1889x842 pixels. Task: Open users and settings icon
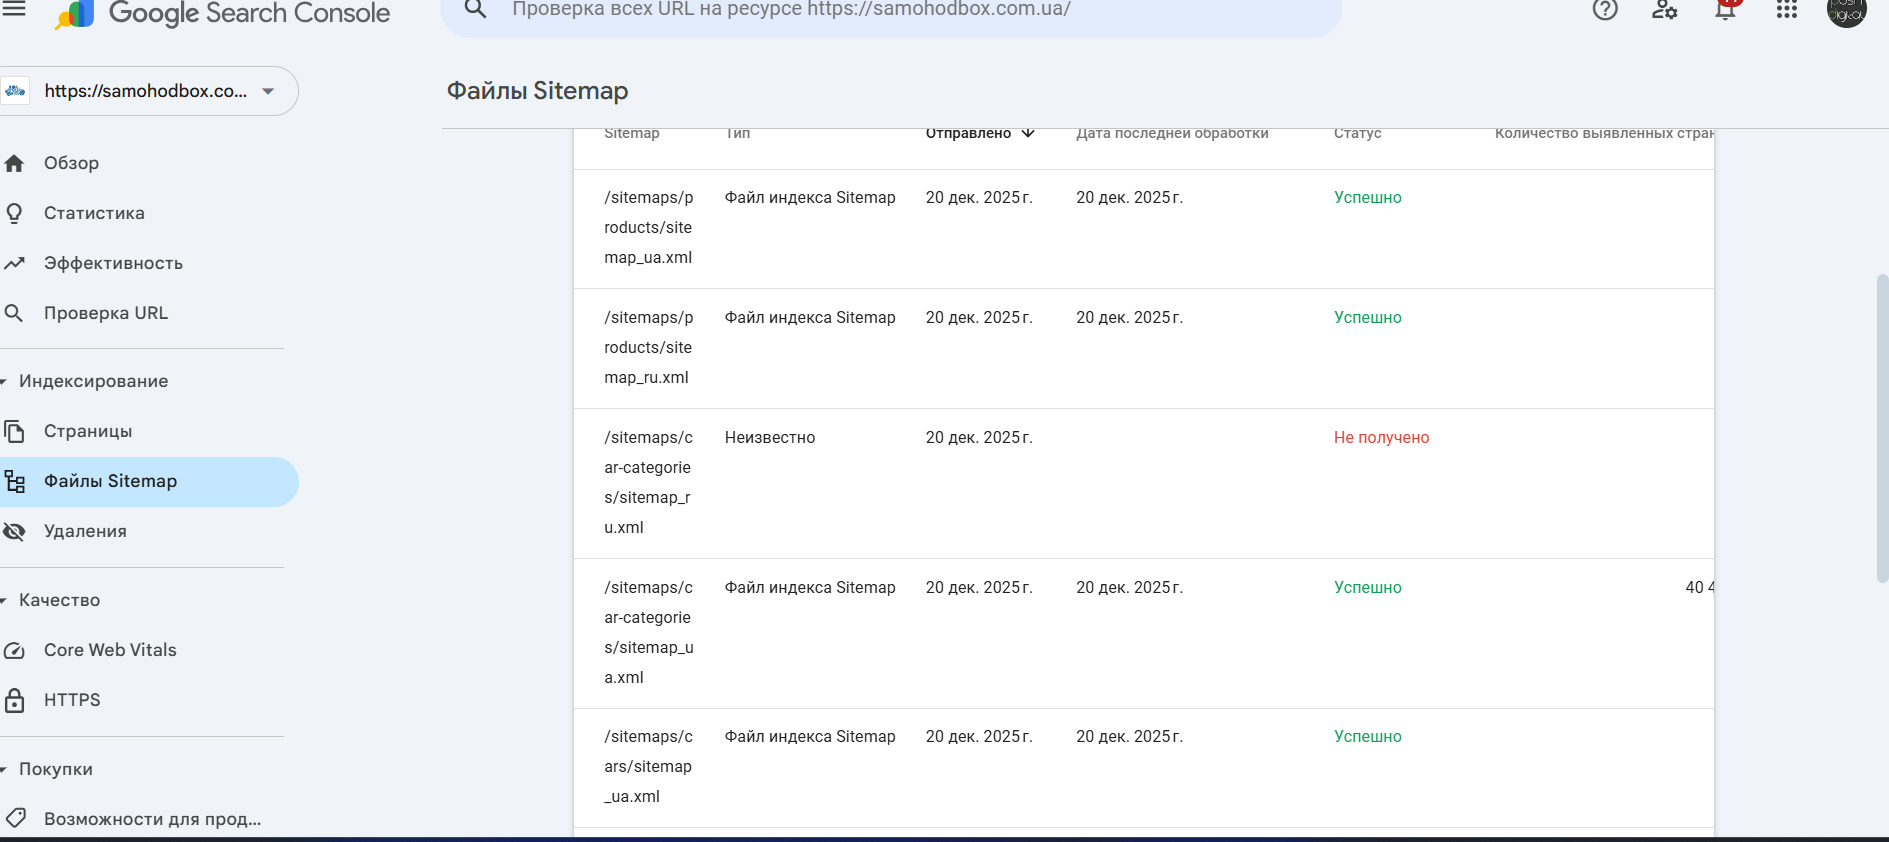(1665, 10)
